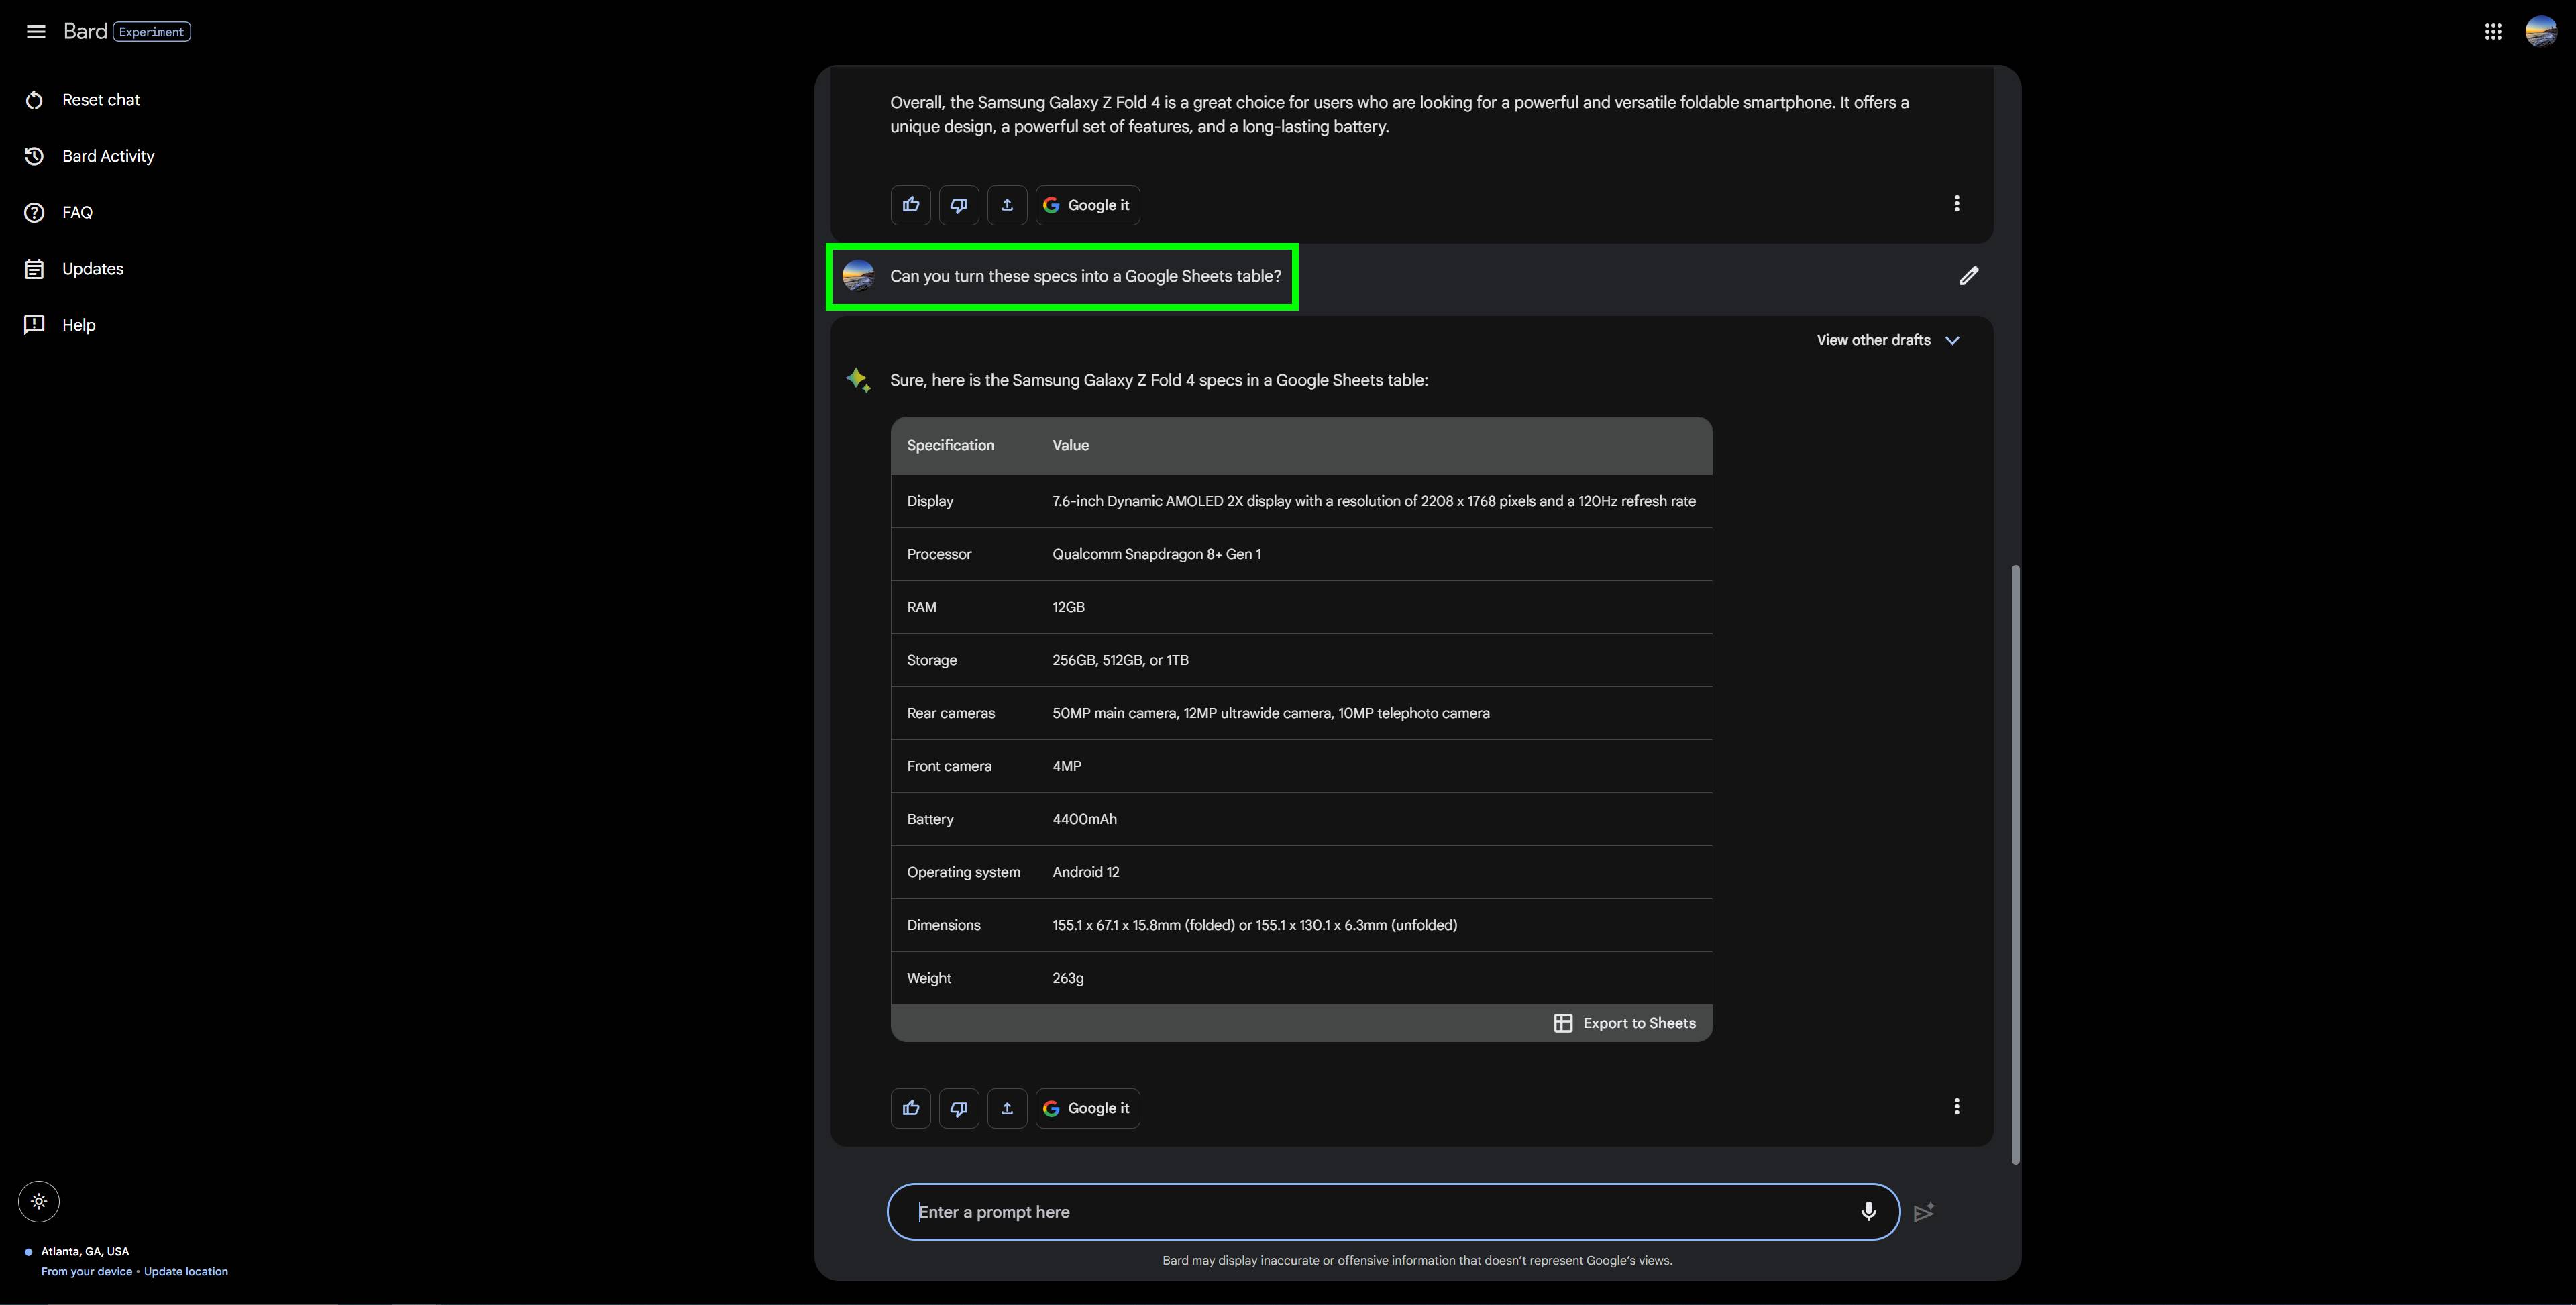
Task: Thumbs down the specs table response
Action: (958, 1108)
